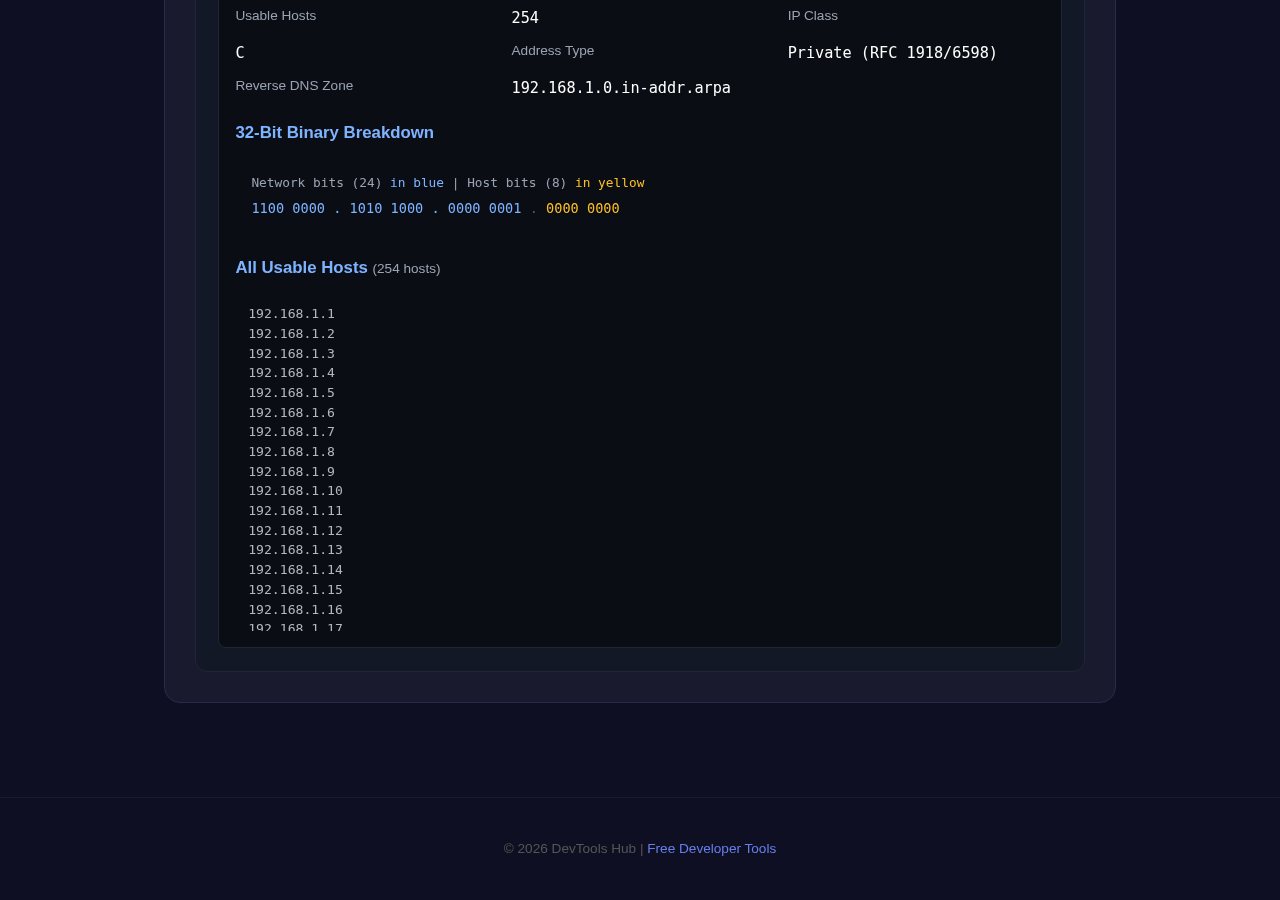Viewport: 1280px width, 900px height.
Task: Click the Address Type label
Action: coord(552,51)
